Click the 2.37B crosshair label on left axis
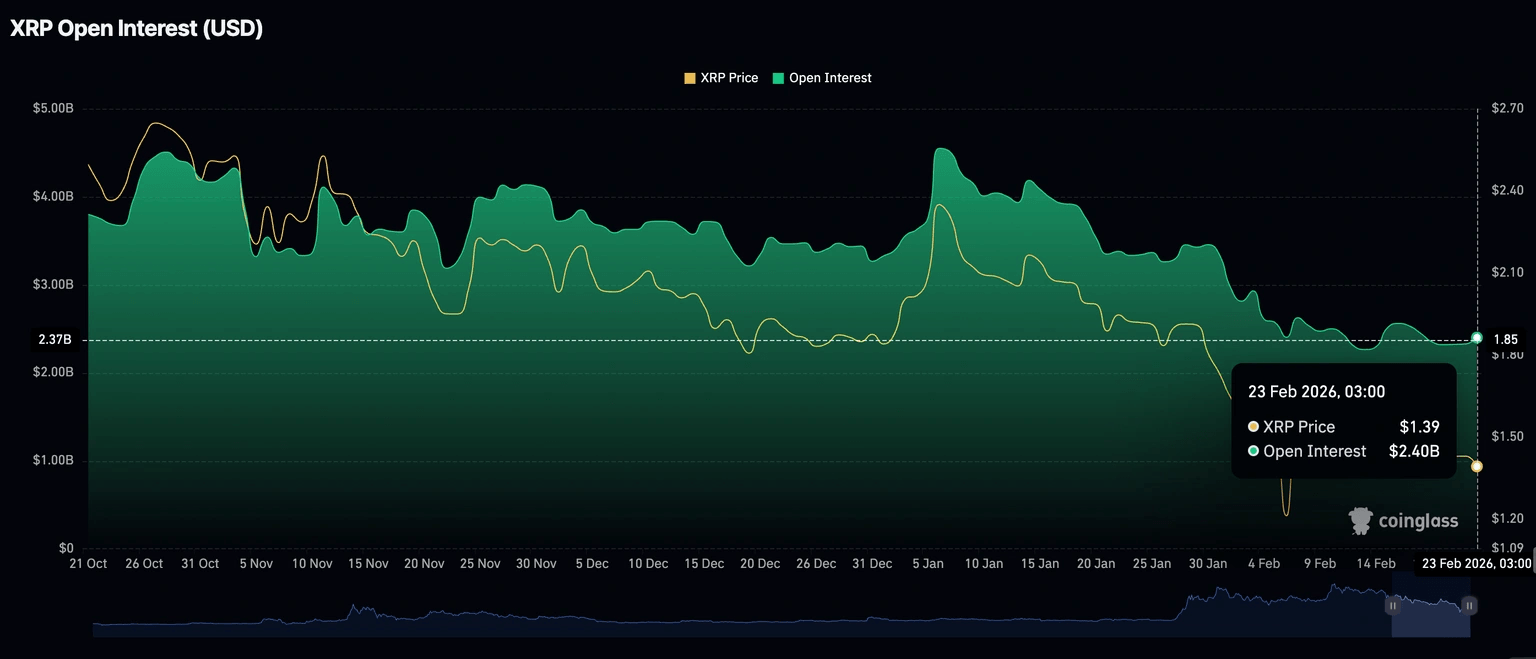Image resolution: width=1536 pixels, height=659 pixels. point(55,340)
